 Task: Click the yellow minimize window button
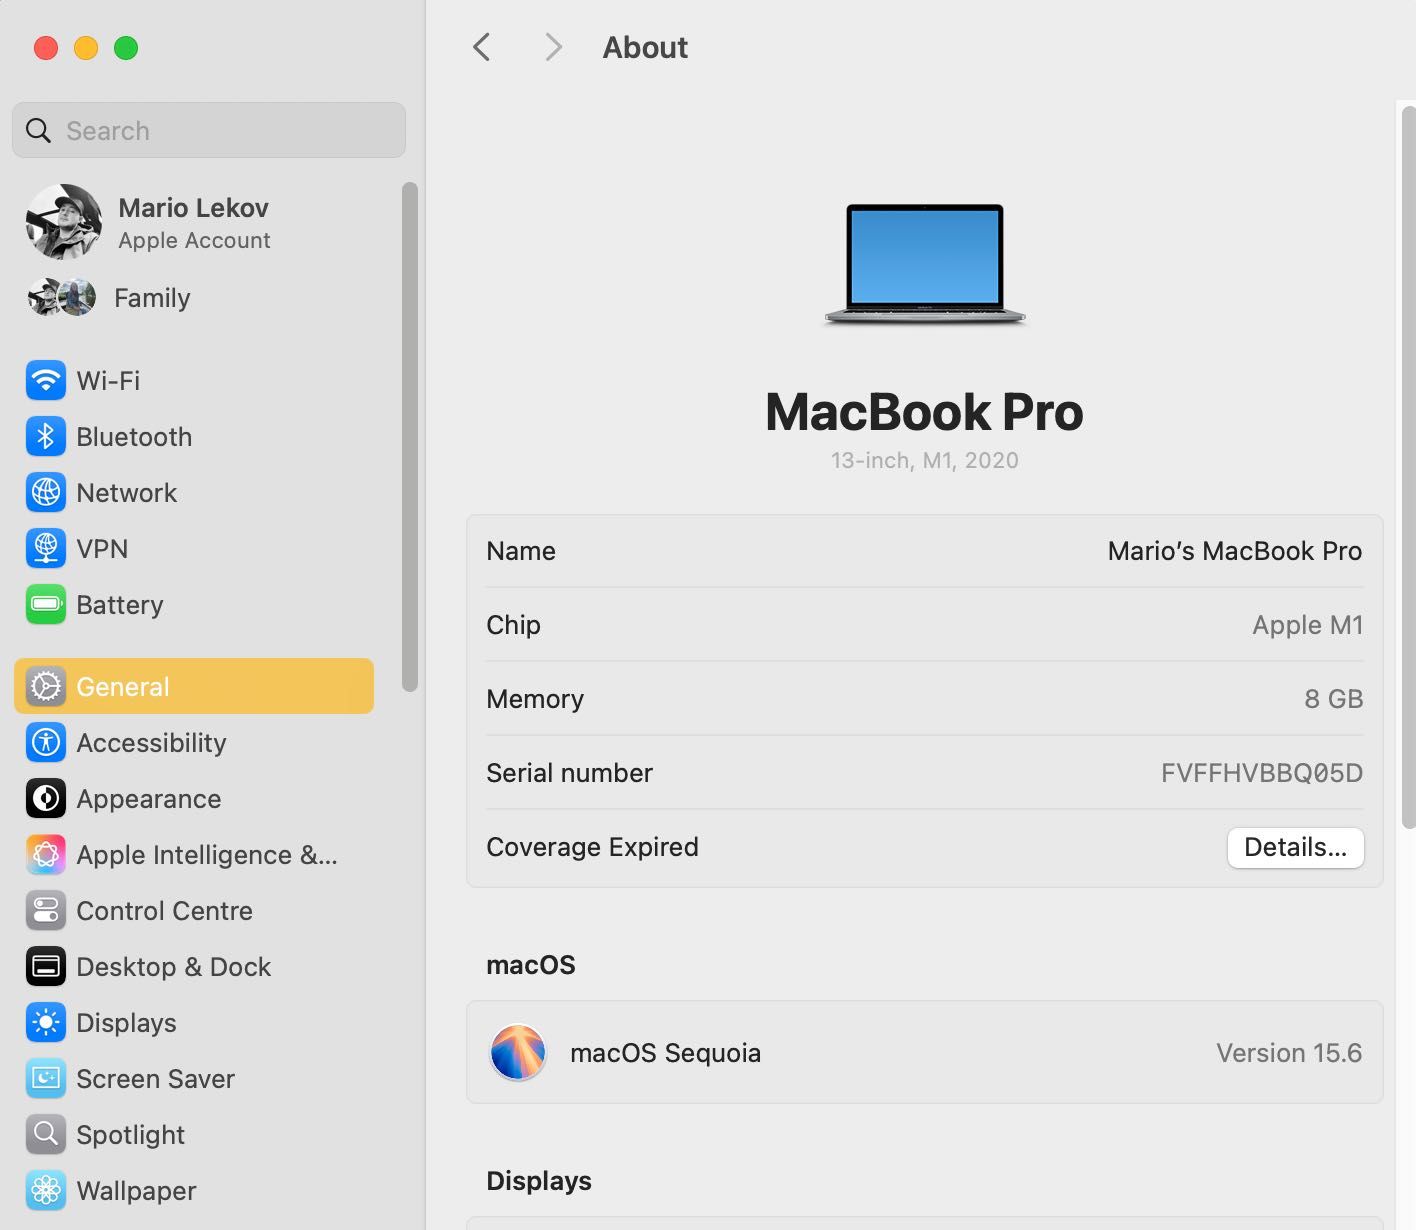pyautogui.click(x=86, y=48)
